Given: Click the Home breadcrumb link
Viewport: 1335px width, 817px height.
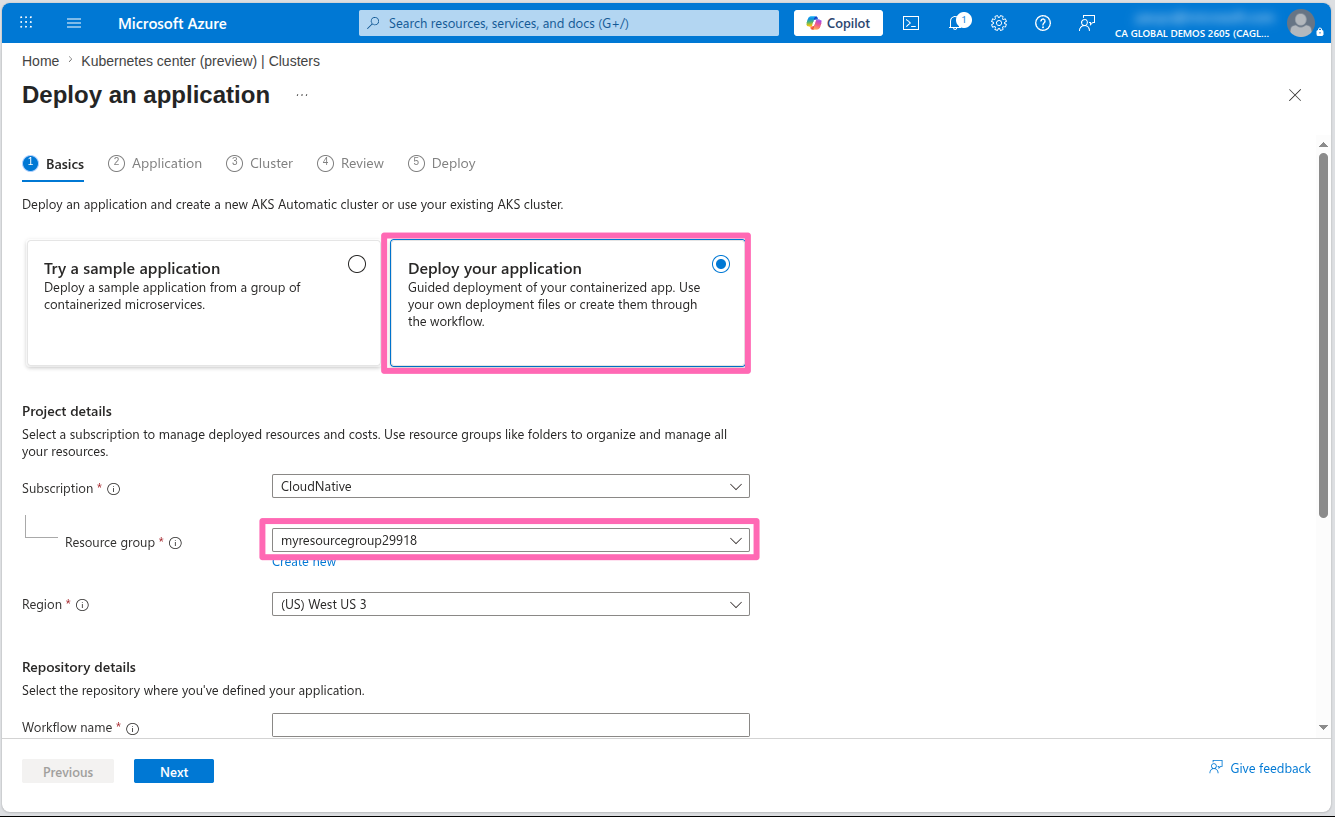Looking at the screenshot, I should pyautogui.click(x=40, y=61).
